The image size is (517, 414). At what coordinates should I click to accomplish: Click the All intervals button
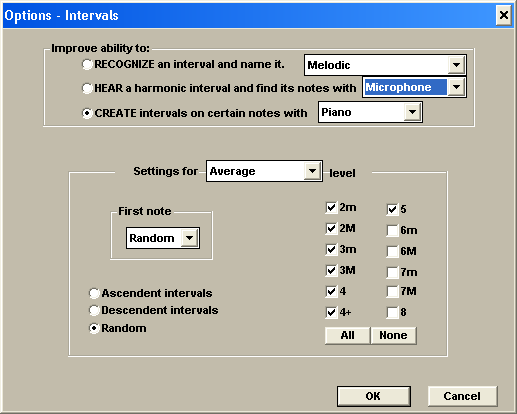pos(347,335)
